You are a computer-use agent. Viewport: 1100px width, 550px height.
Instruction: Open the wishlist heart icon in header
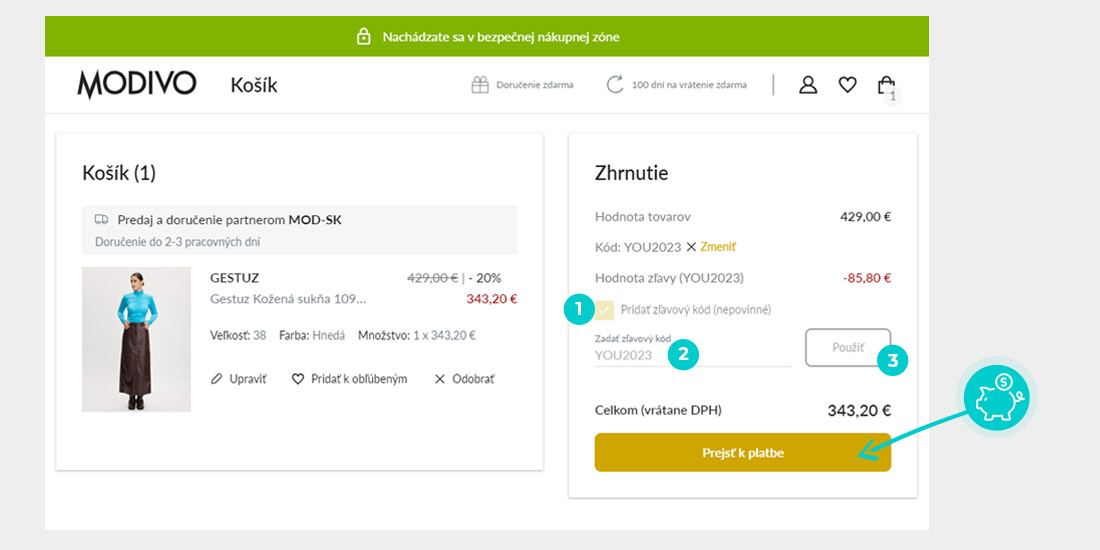[848, 85]
